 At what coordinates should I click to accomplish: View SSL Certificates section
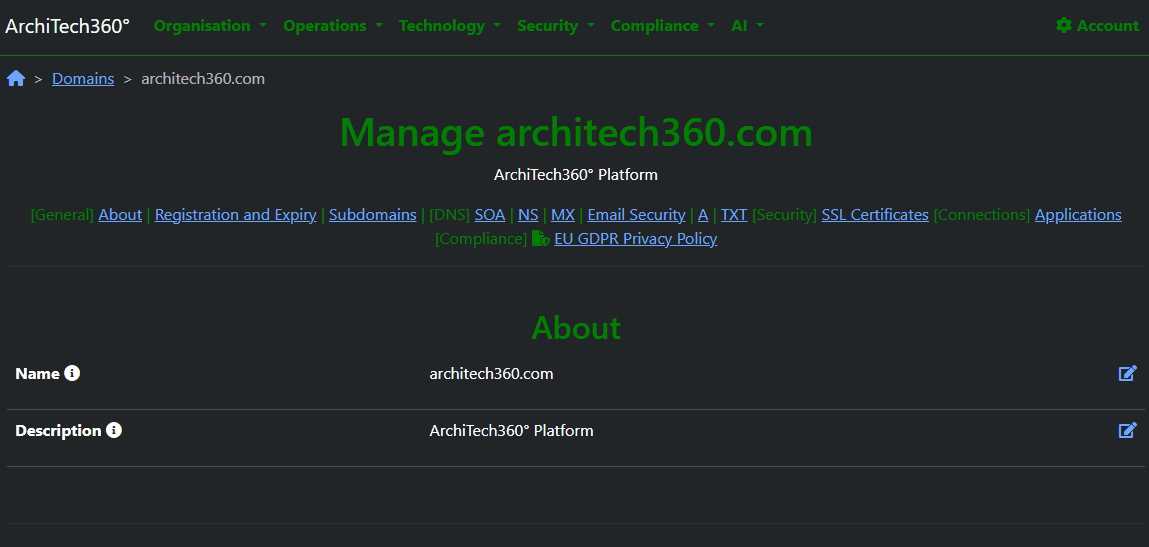[875, 215]
